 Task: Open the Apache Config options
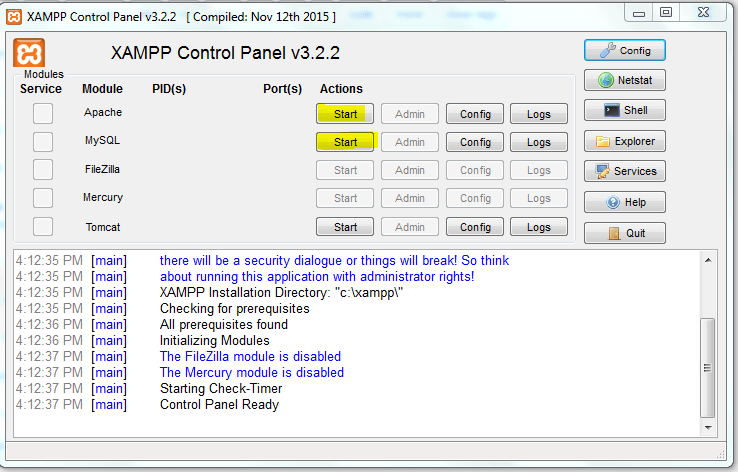click(x=475, y=114)
